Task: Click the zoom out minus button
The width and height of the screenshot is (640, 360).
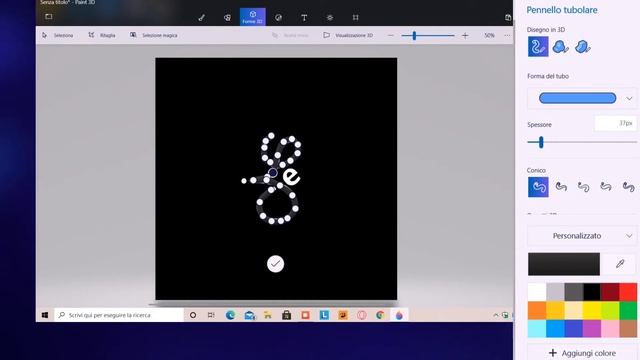Action: (391, 36)
